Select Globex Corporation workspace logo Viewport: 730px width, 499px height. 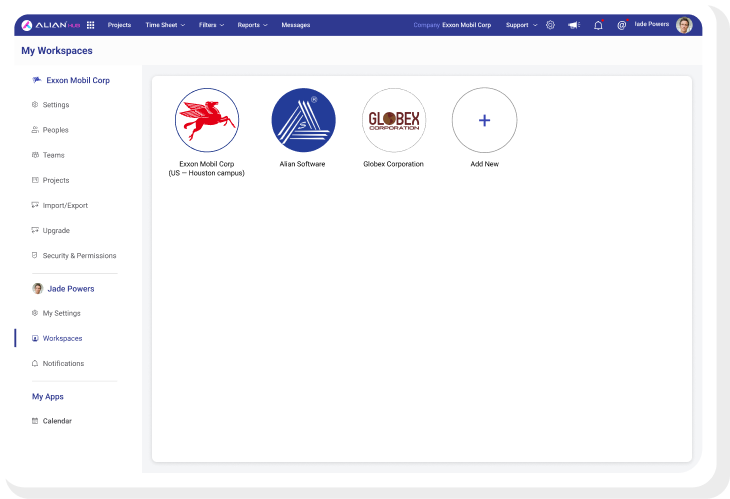(394, 120)
